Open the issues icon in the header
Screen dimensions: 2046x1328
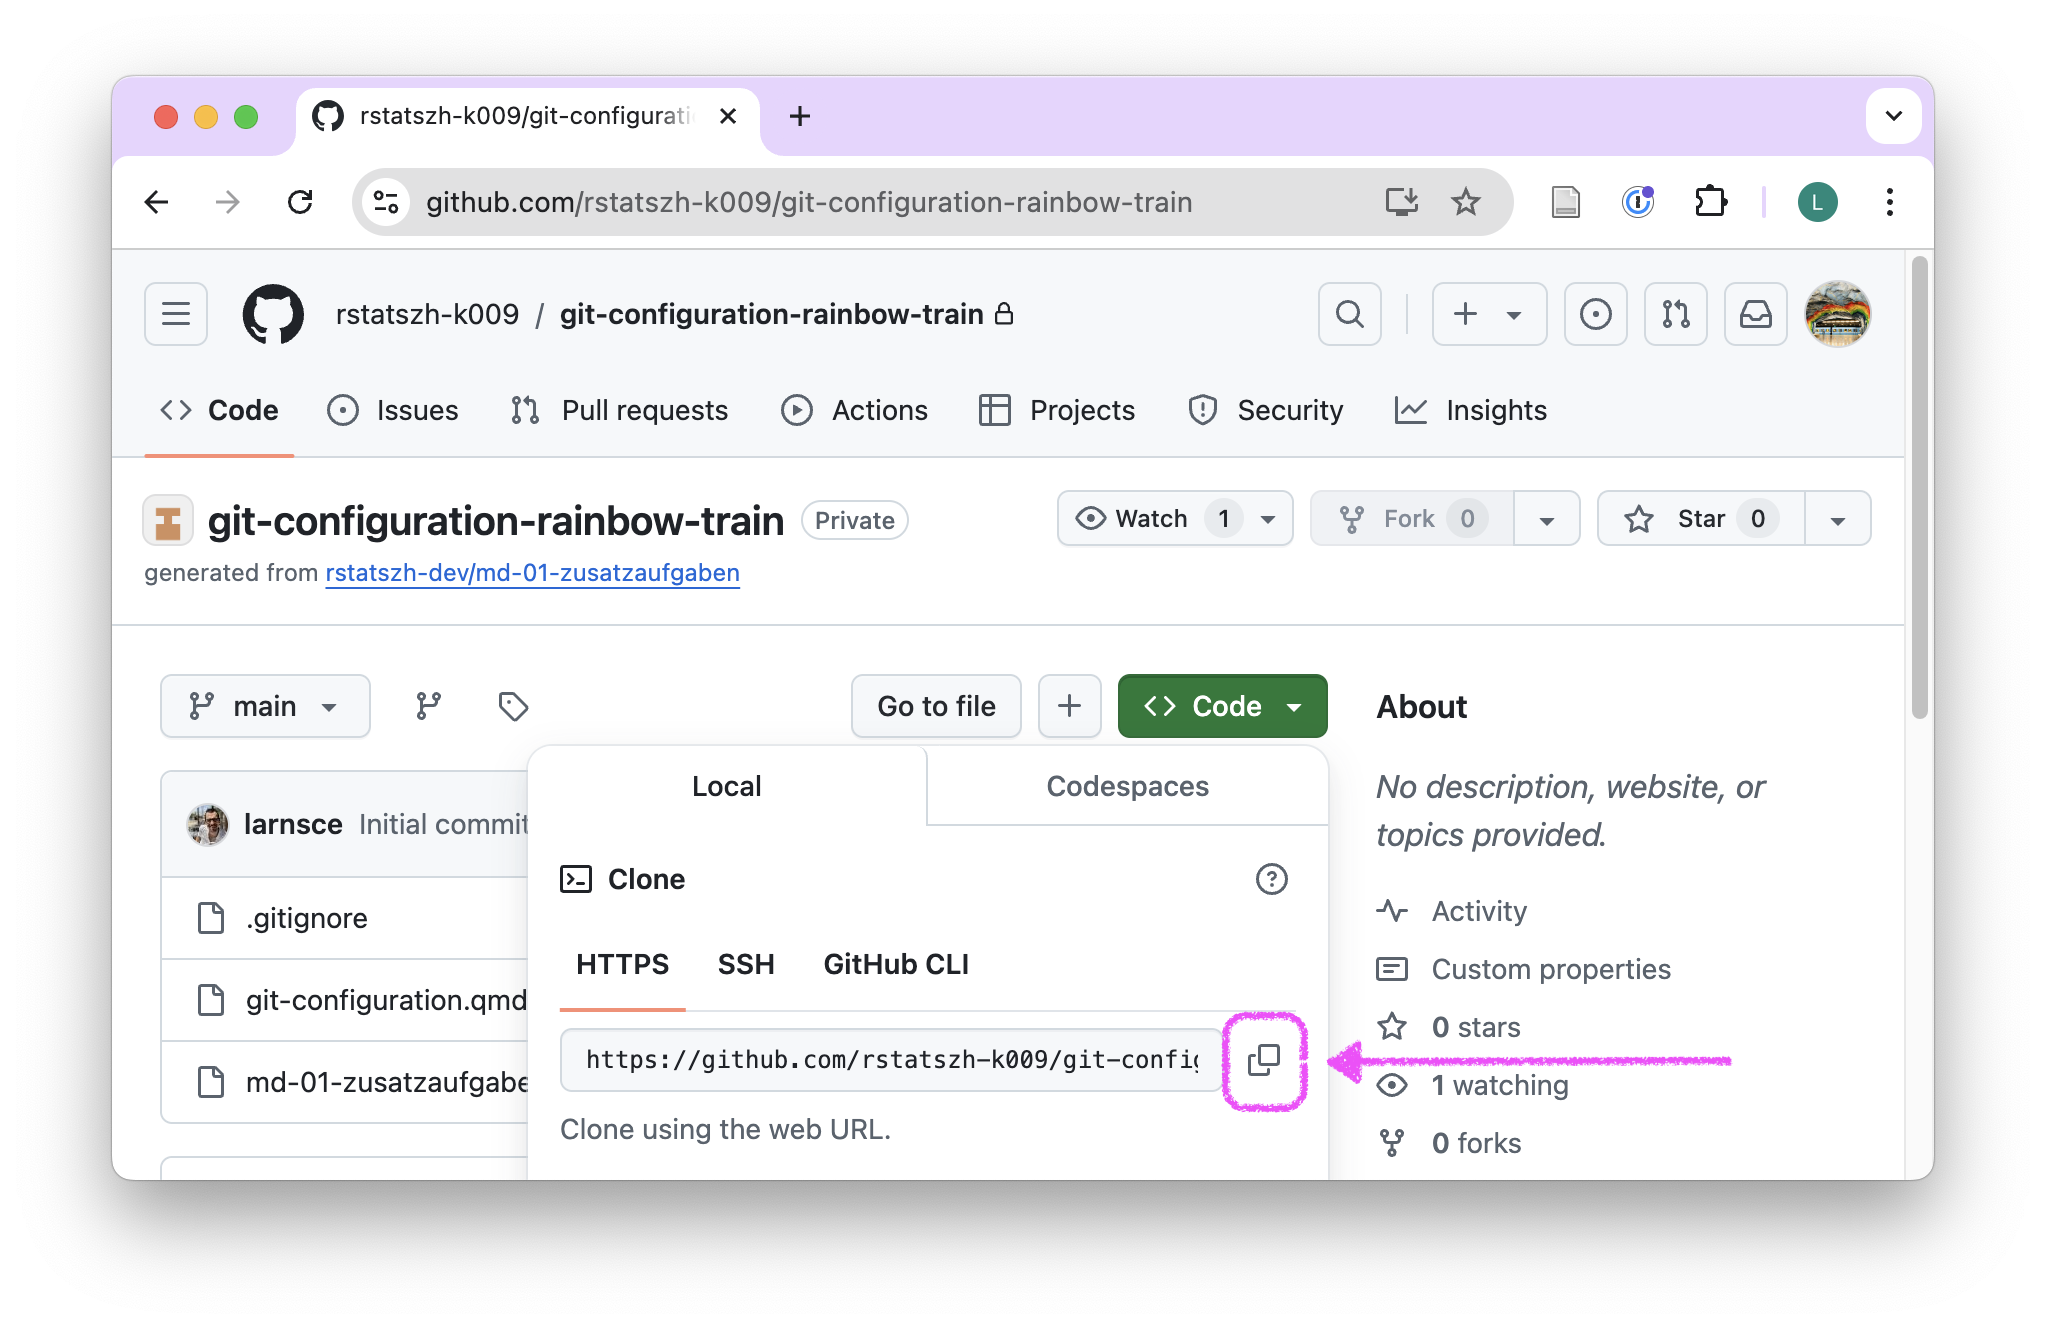[1596, 314]
